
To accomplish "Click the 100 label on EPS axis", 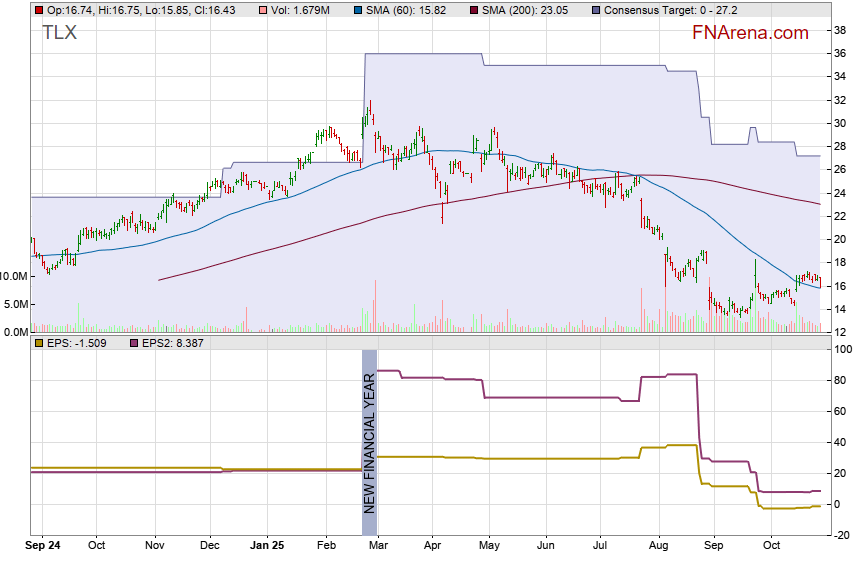I will click(843, 350).
